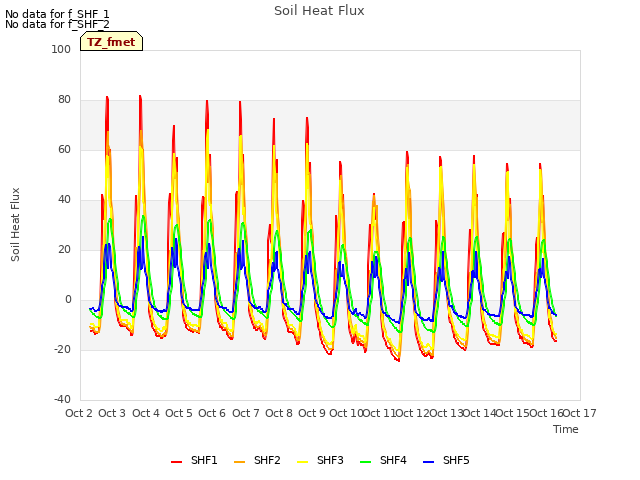Click the Oct 7 x-axis tick label
The width and height of the screenshot is (640, 480).
pos(246,413)
